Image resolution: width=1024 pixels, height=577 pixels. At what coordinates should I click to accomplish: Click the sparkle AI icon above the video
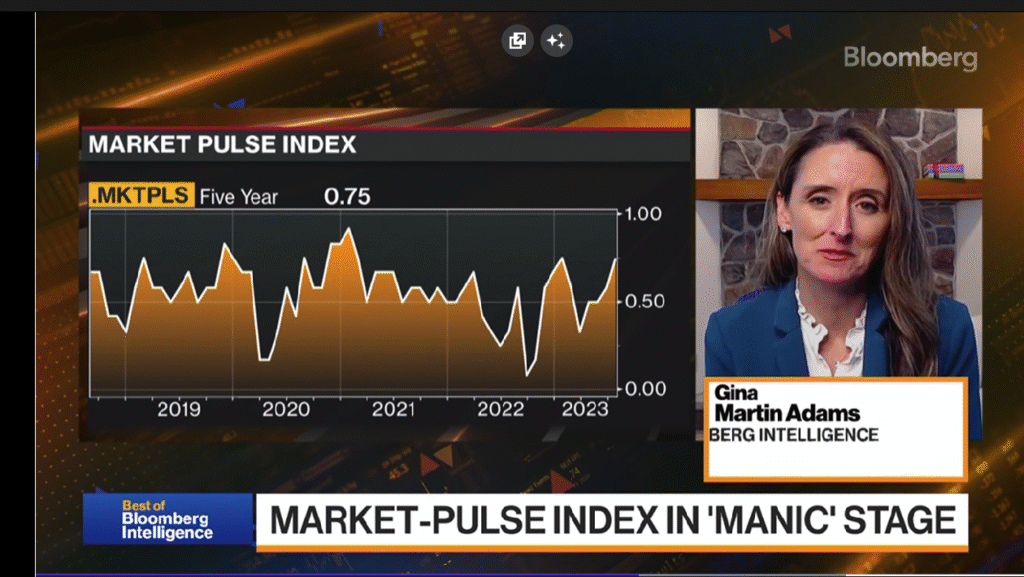556,41
